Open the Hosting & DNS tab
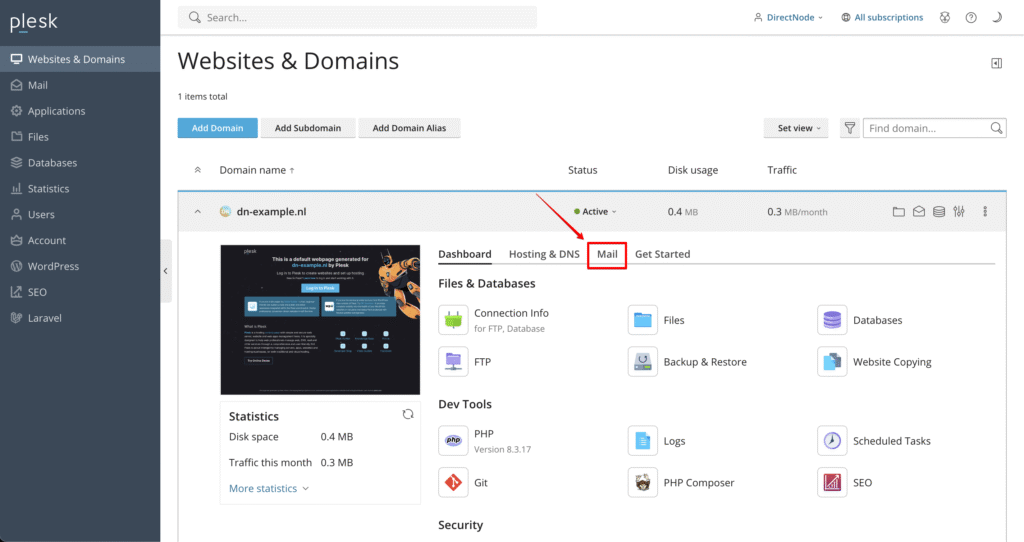The image size is (1024, 542). click(x=544, y=254)
